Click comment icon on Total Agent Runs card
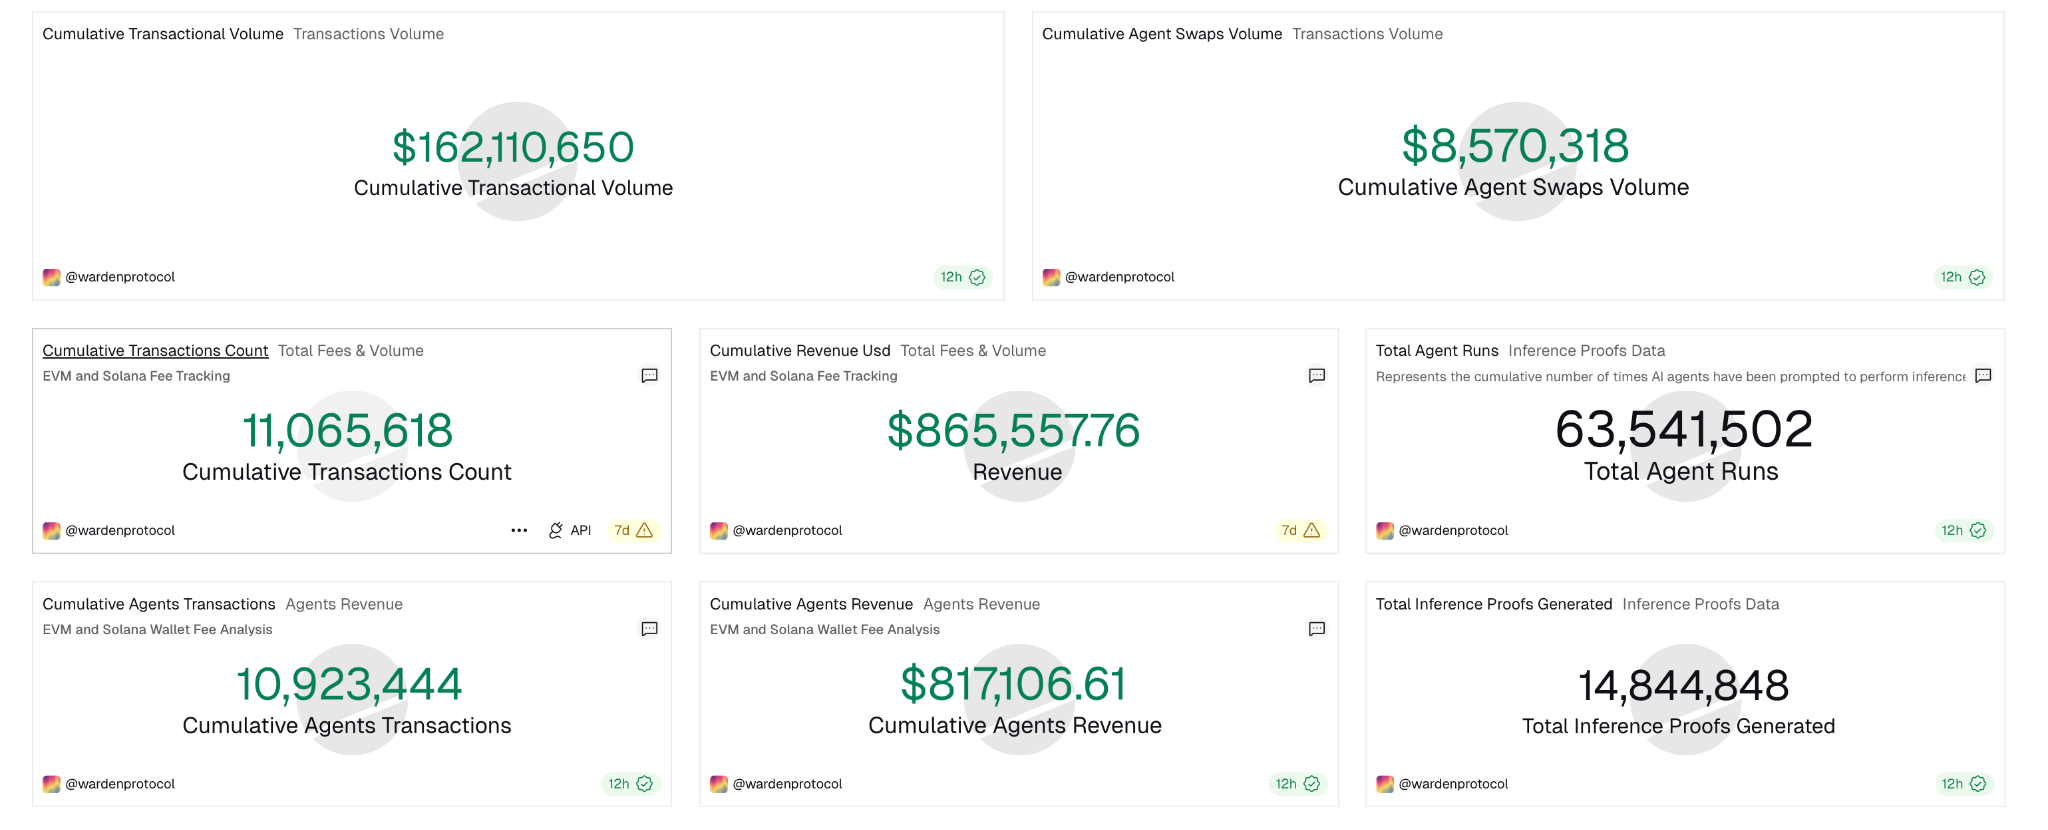The width and height of the screenshot is (2048, 830). (1983, 376)
